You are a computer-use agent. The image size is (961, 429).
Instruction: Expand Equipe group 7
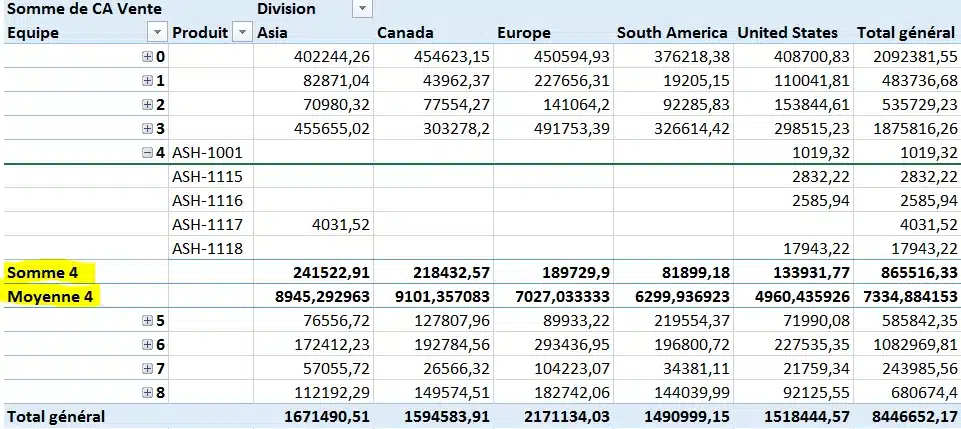[x=147, y=368]
